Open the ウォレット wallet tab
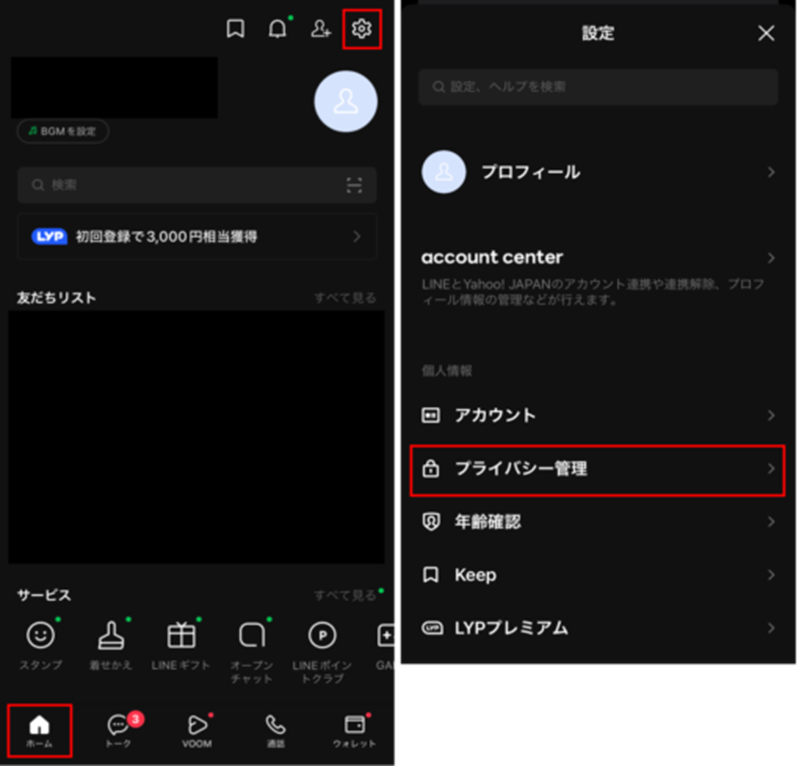Image resolution: width=802 pixels, height=766 pixels. 354,731
